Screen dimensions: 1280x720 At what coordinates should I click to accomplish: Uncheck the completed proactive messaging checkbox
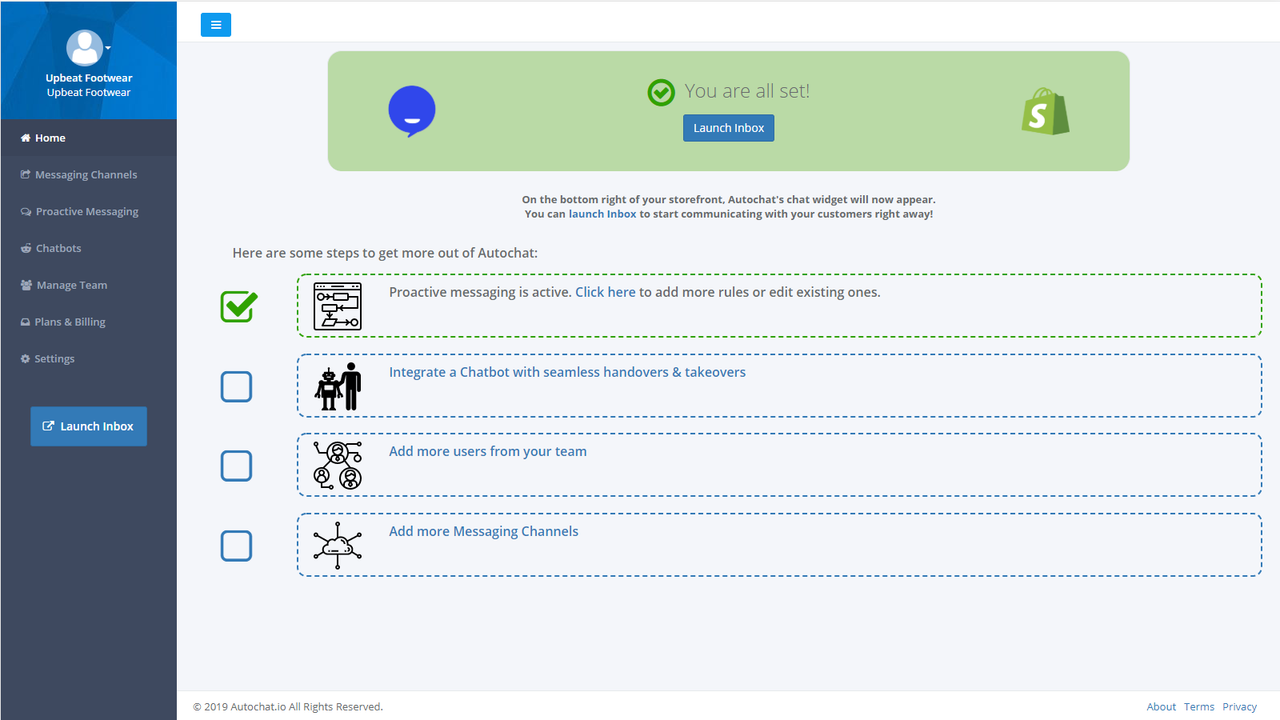click(x=237, y=306)
